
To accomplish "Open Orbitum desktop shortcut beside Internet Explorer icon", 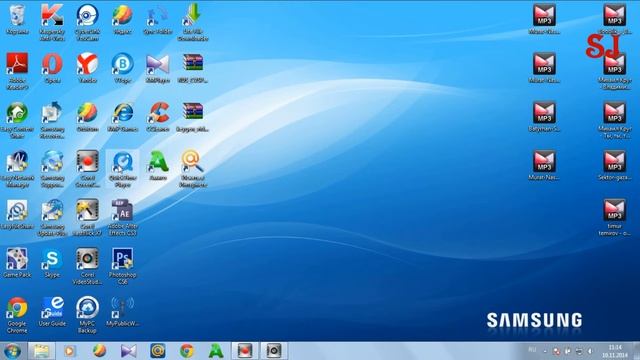I will point(87,117).
